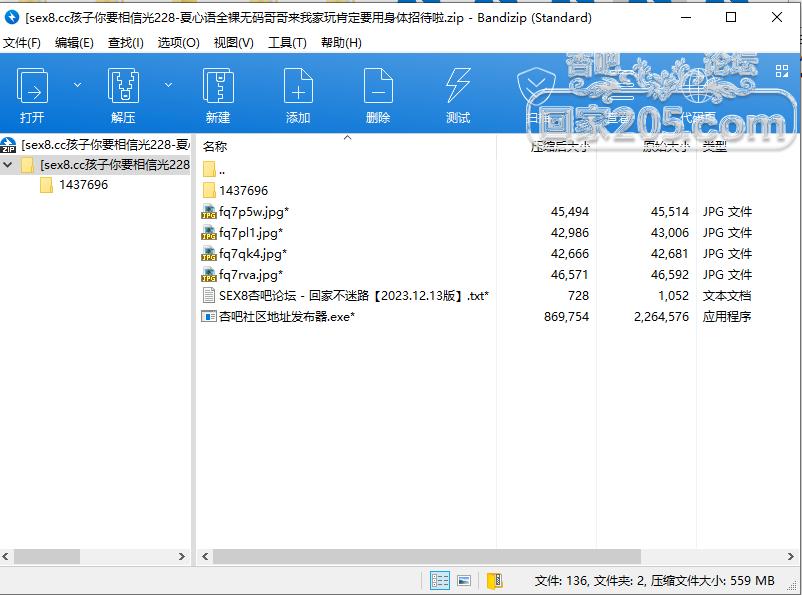Select 杏吧社区地址发布器.exe file name

pos(287,316)
